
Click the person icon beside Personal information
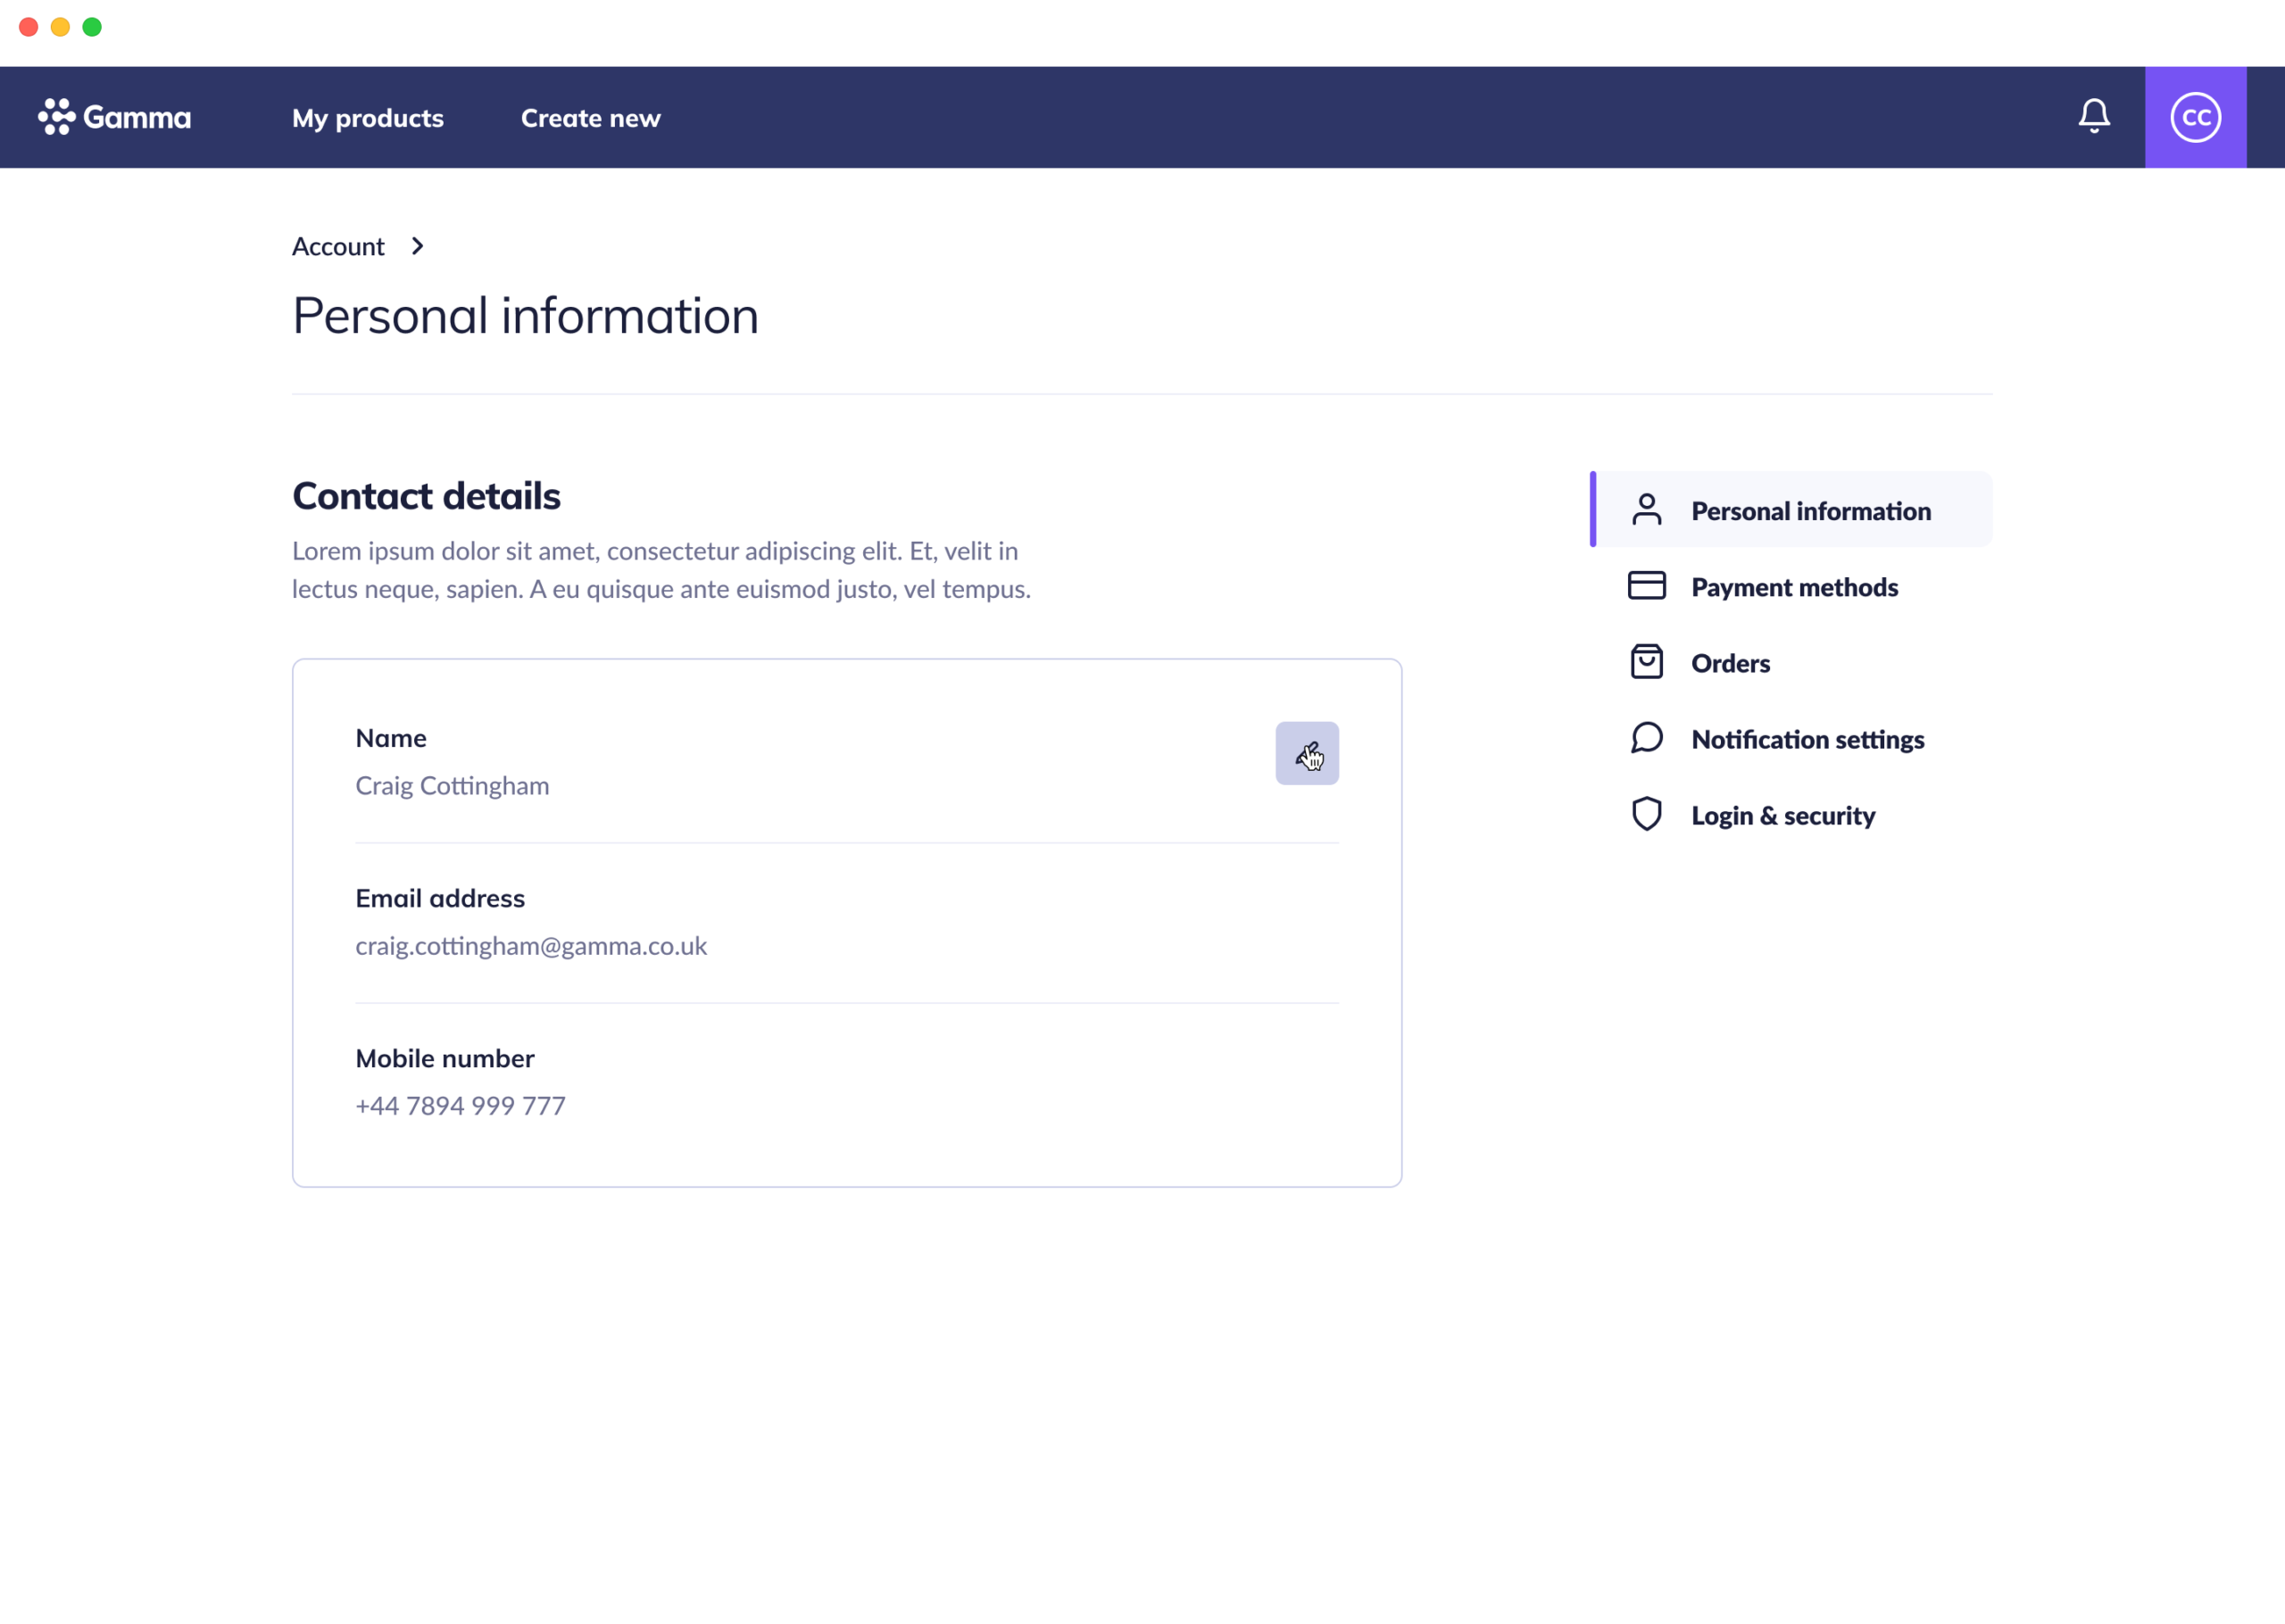pyautogui.click(x=1646, y=510)
